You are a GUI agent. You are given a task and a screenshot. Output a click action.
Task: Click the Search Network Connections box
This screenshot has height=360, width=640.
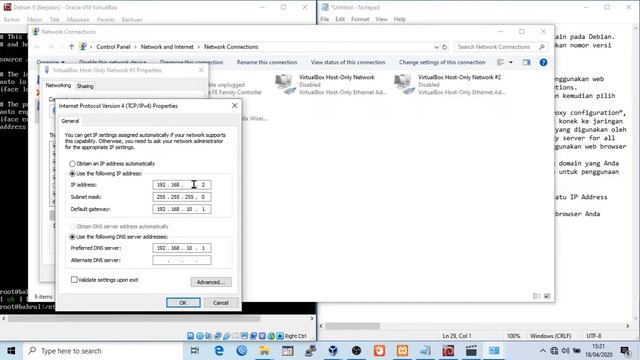point(501,47)
